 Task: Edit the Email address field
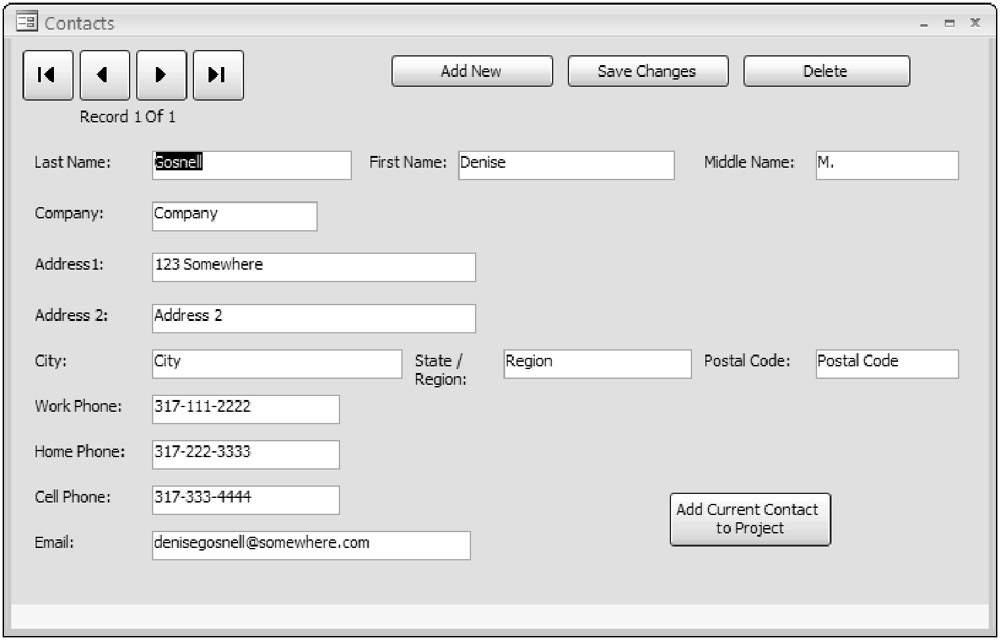point(310,545)
